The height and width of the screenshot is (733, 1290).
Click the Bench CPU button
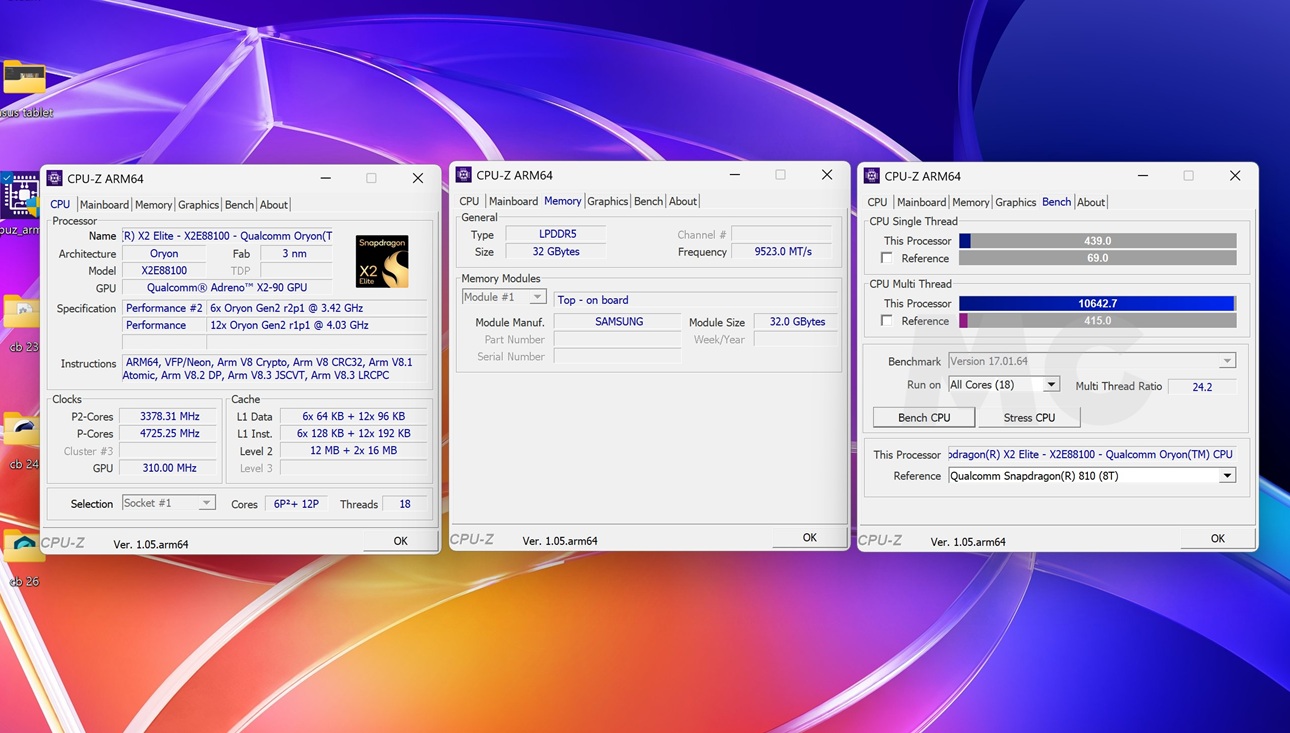924,417
